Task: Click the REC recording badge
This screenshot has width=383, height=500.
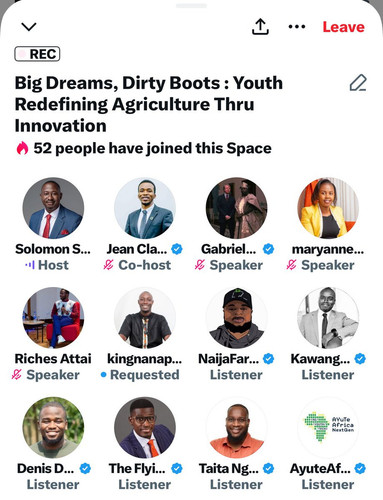Action: [x=37, y=54]
